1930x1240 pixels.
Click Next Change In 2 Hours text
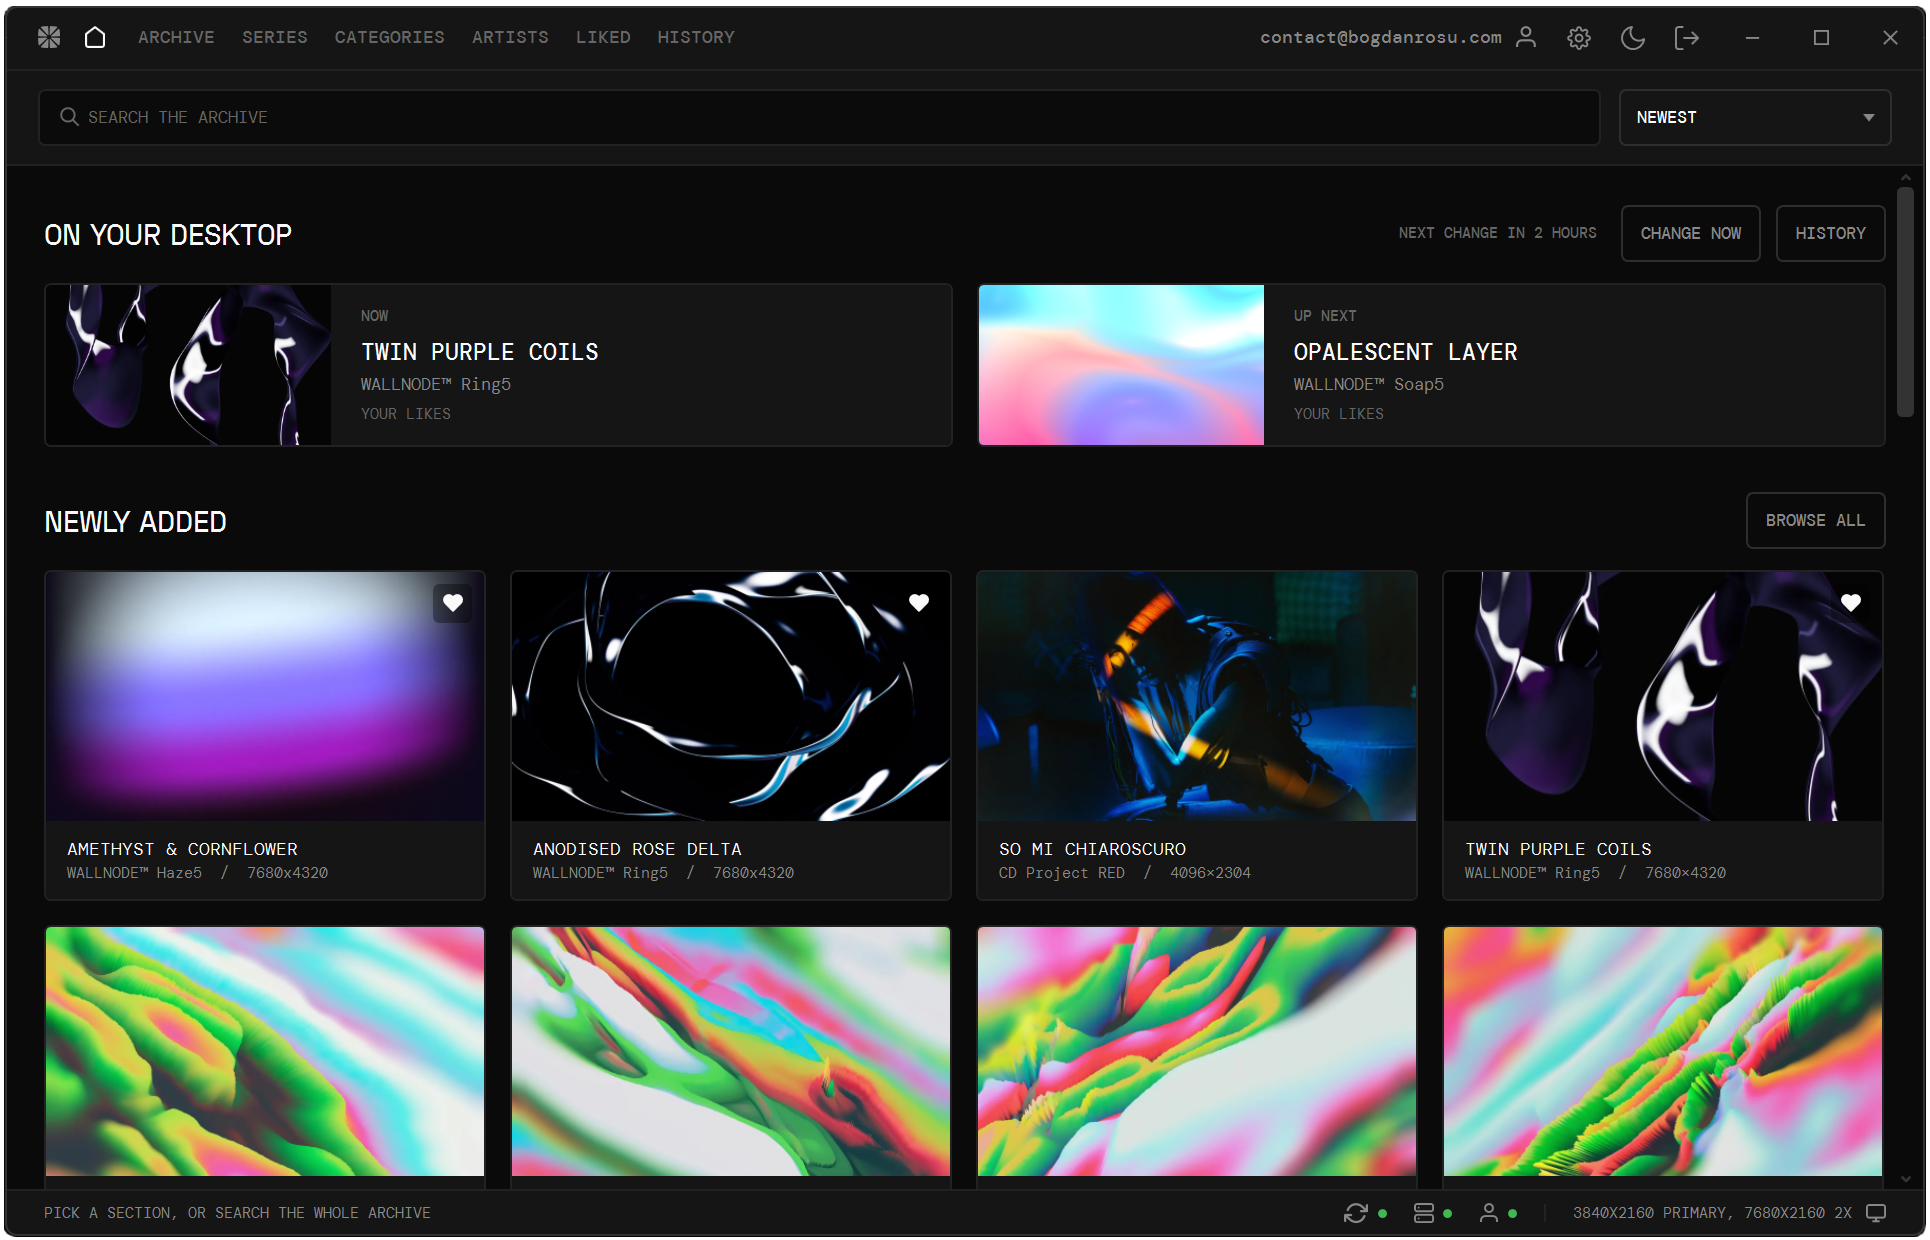(1497, 233)
